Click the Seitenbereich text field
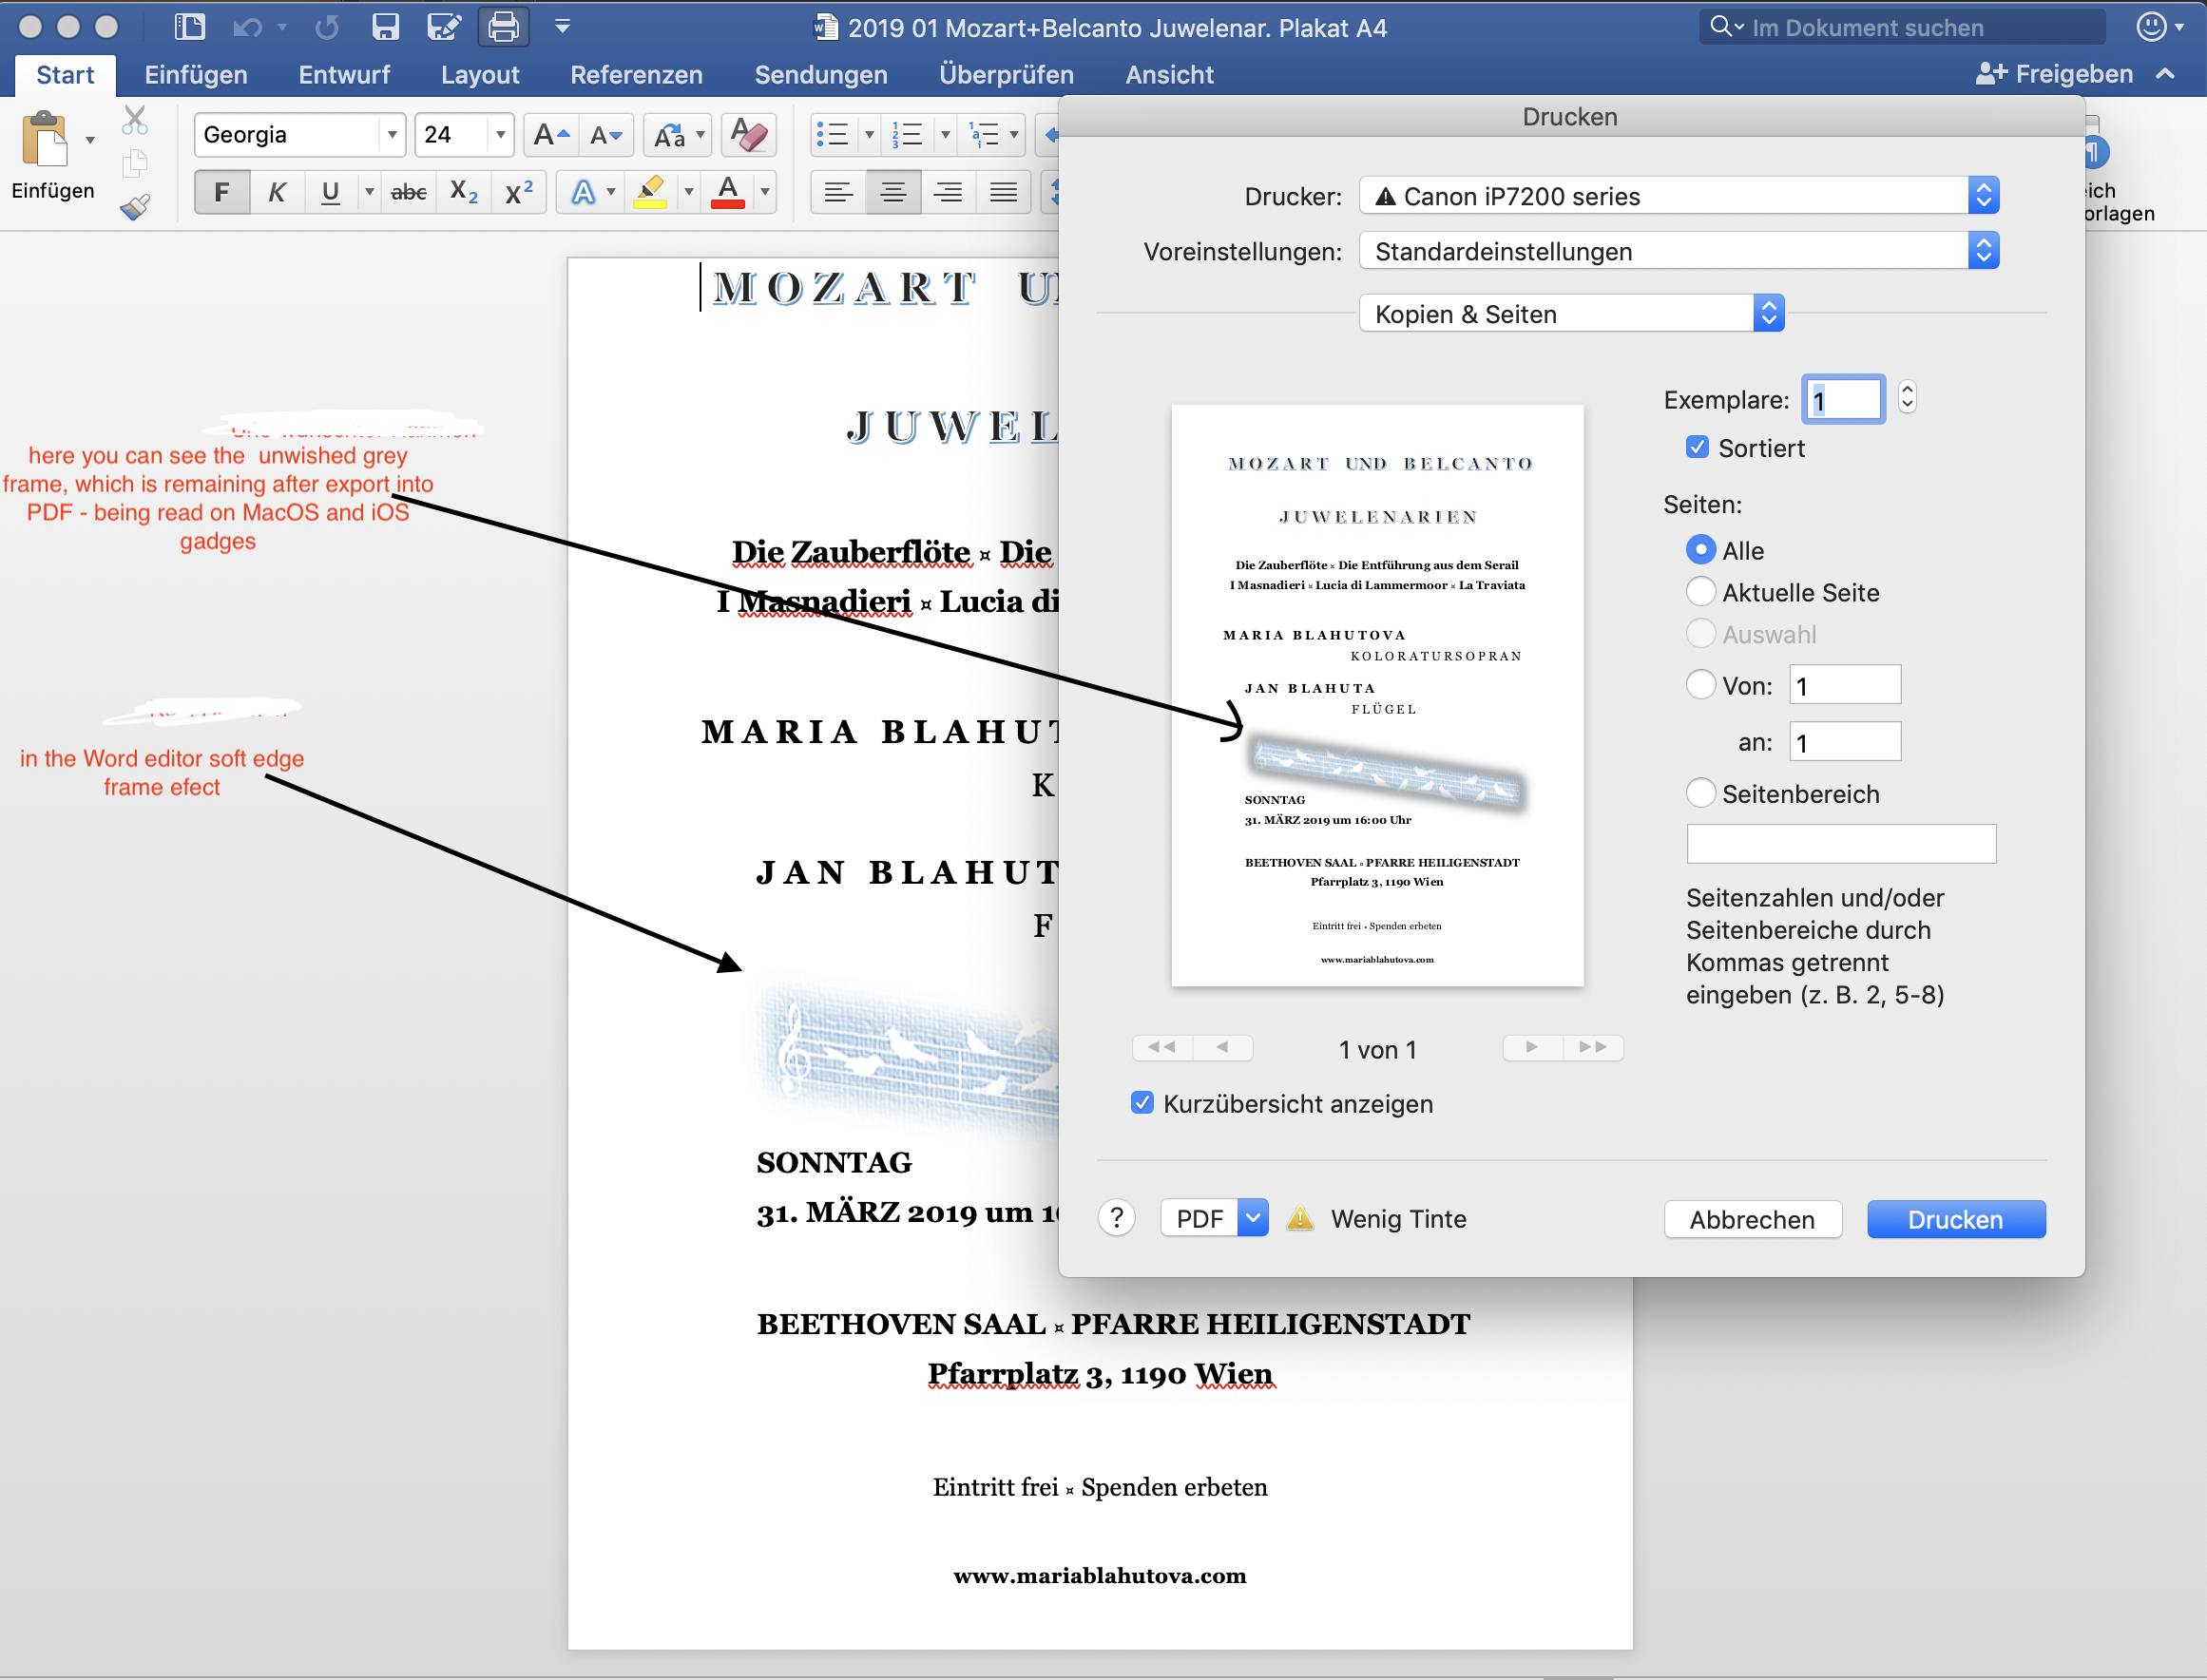 [1840, 843]
